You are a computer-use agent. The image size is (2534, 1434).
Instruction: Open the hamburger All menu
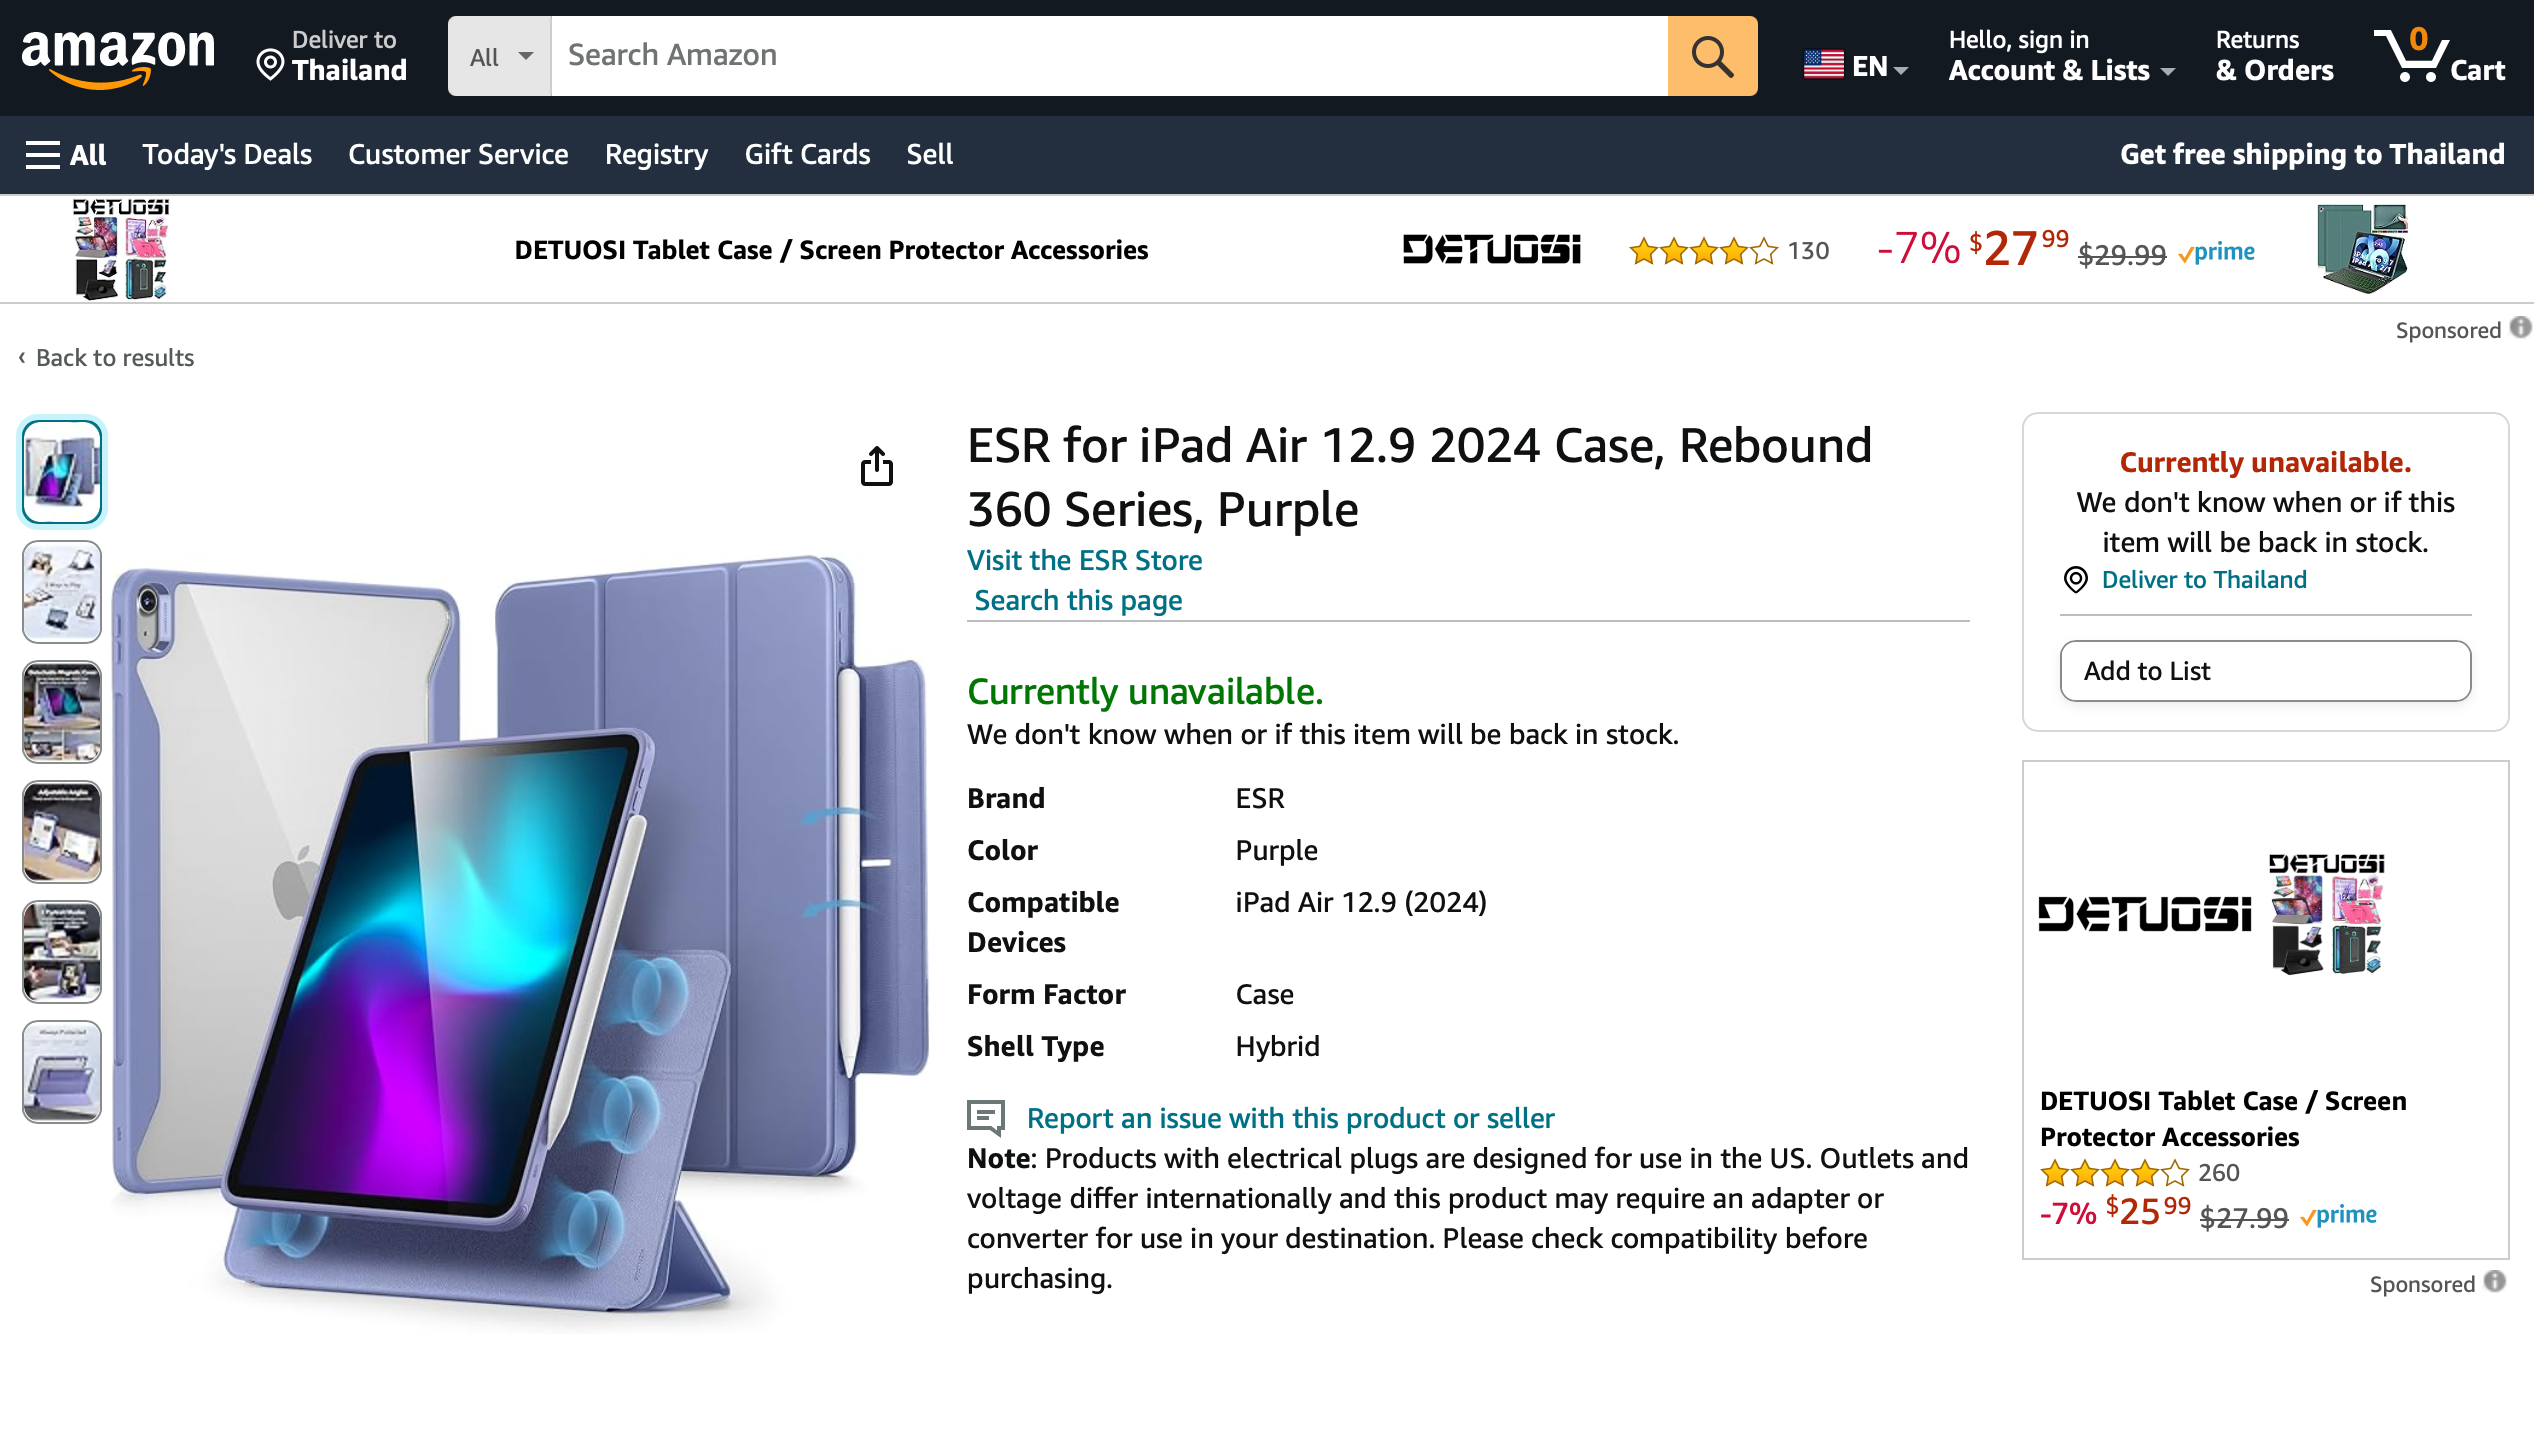coord(66,154)
